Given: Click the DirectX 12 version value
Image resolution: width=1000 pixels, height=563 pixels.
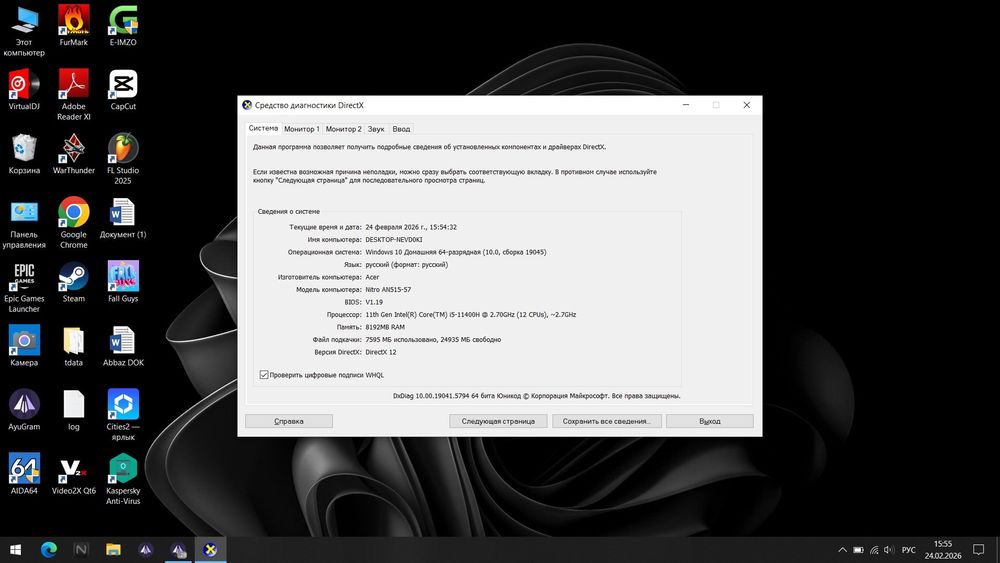Looking at the screenshot, I should pos(380,352).
